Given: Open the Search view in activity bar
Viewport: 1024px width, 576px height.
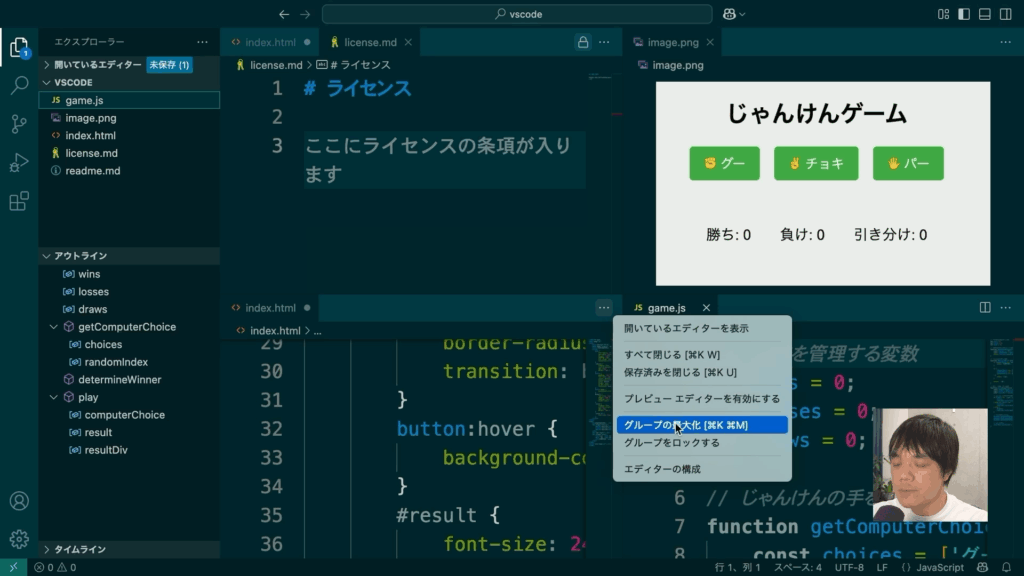Looking at the screenshot, I should [19, 85].
